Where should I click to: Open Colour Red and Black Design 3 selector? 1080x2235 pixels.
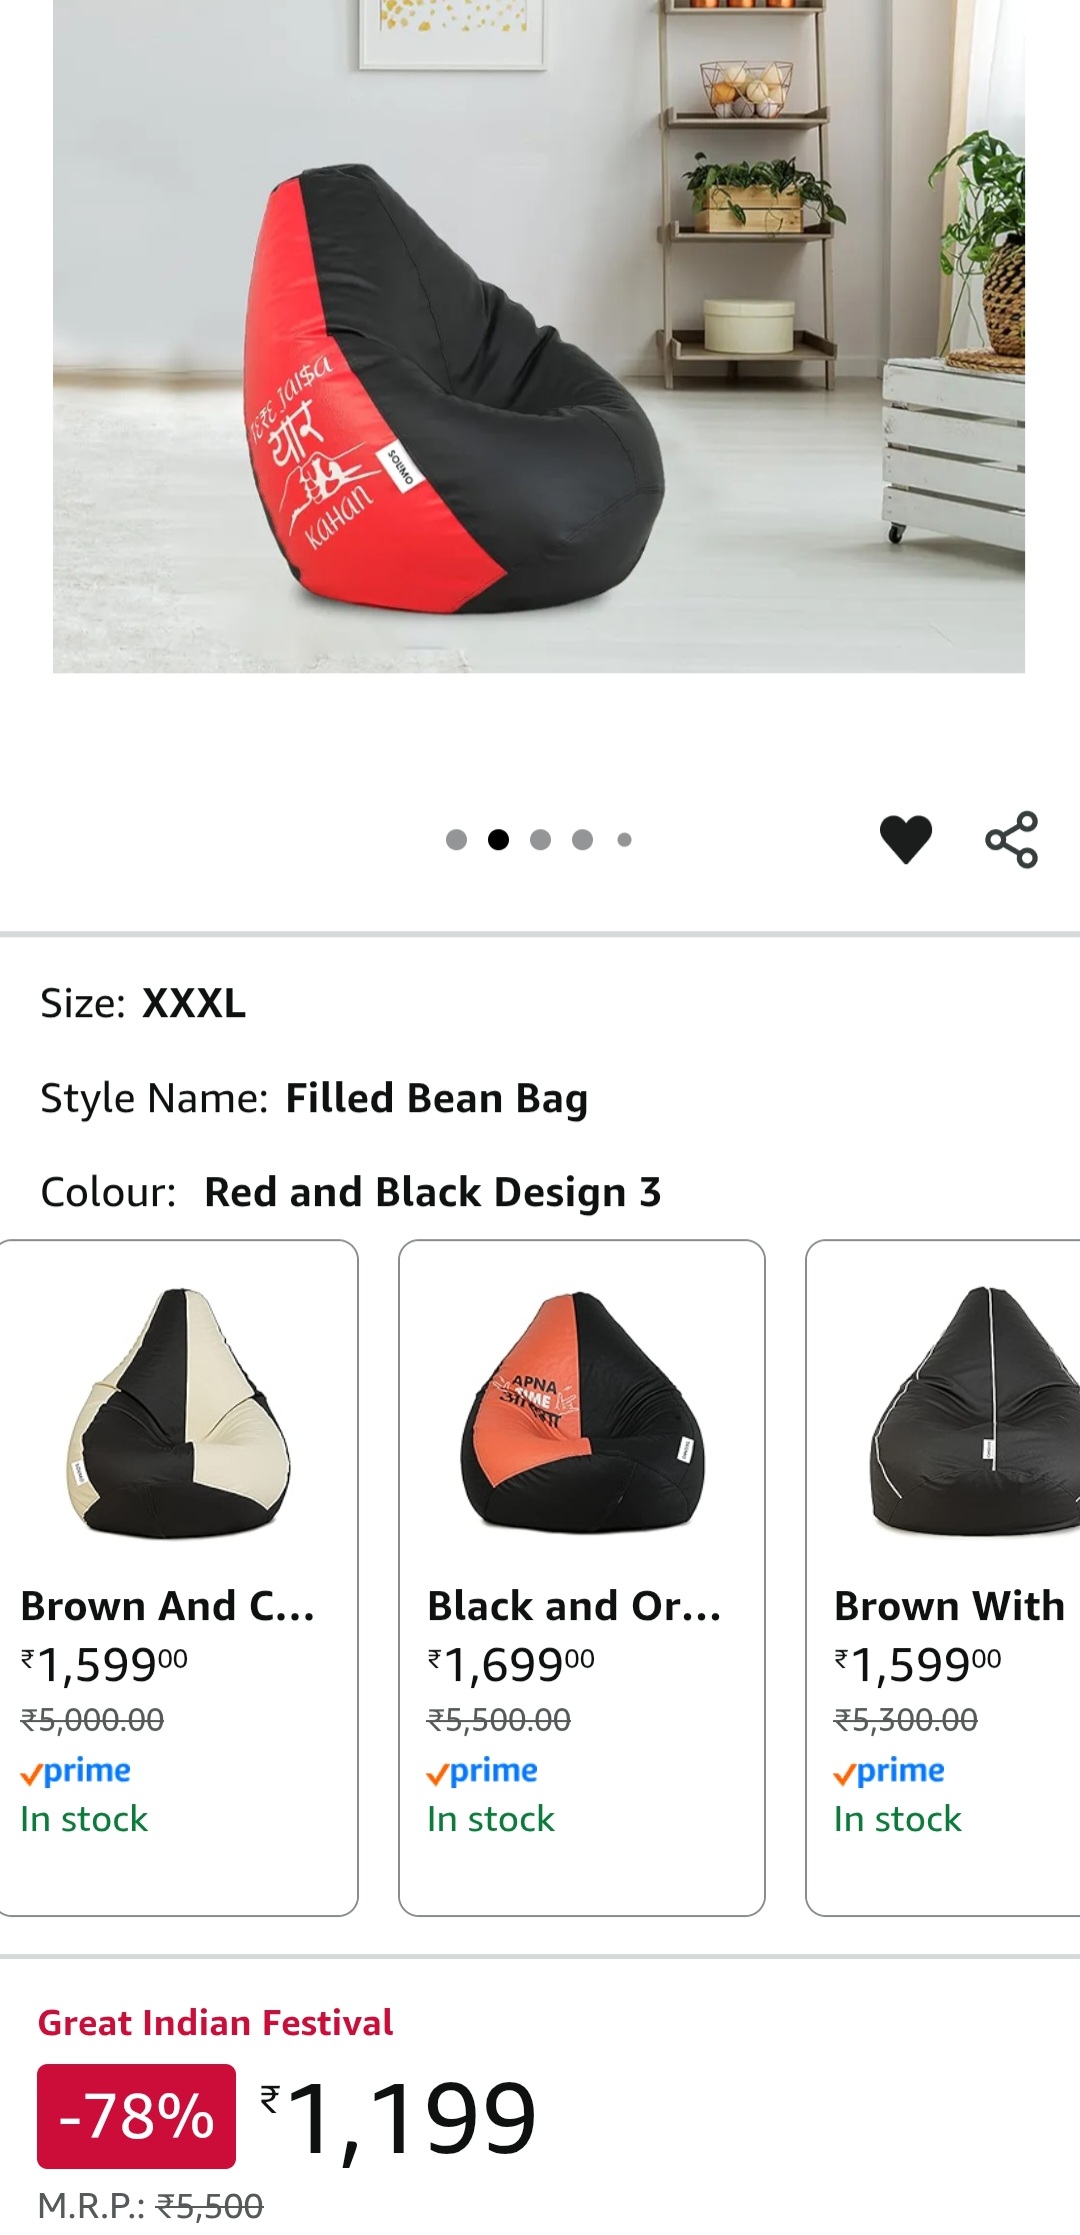[351, 1192]
